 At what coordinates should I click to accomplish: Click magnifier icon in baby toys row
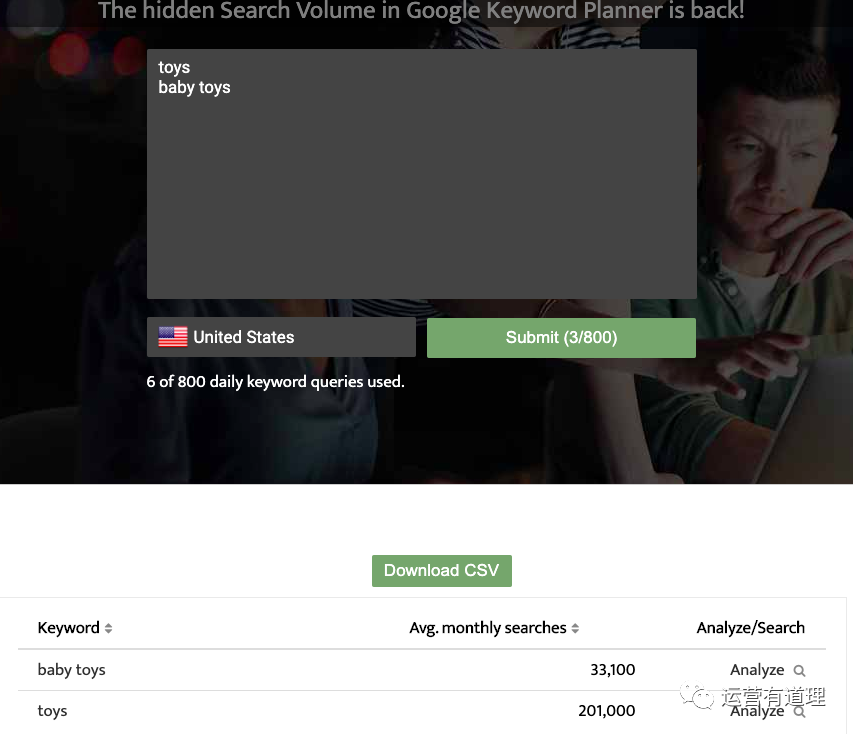click(799, 671)
